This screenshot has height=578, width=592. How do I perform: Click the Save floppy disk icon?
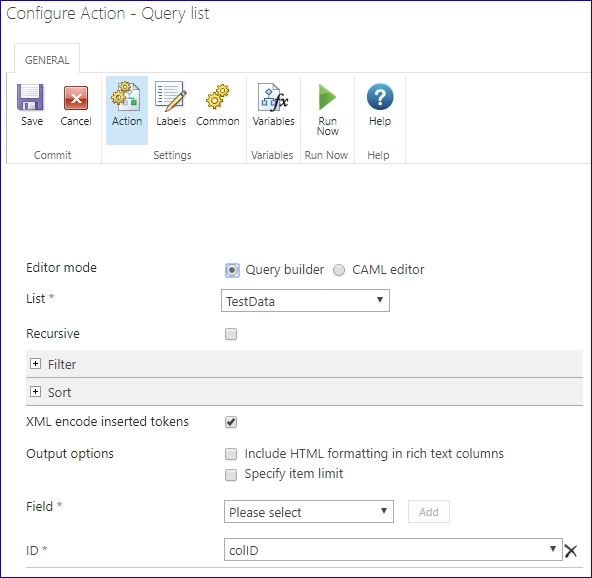point(30,97)
